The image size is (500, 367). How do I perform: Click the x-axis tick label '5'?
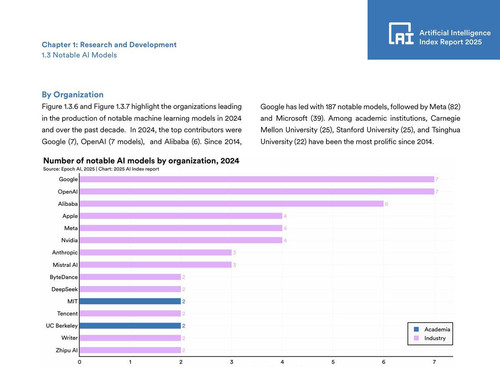click(333, 362)
